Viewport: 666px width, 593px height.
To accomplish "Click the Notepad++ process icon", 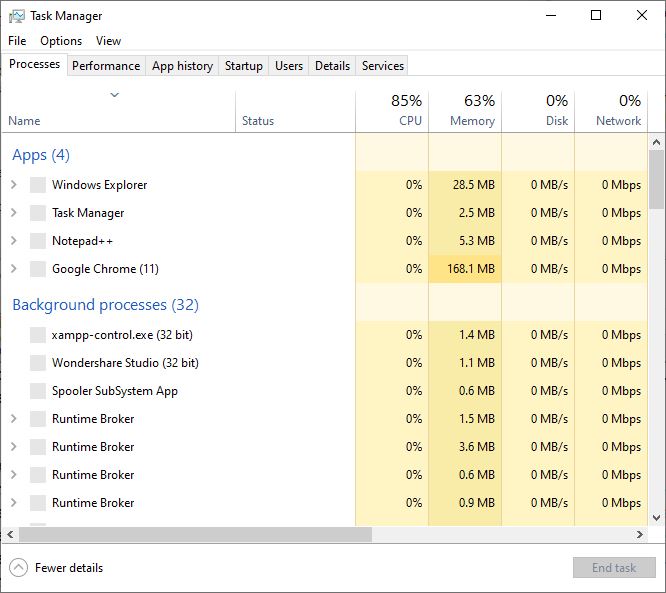I will [x=38, y=241].
